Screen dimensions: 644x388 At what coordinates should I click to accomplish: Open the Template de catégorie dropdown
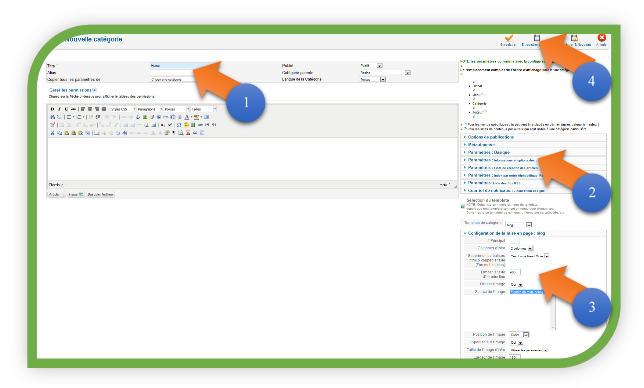[519, 225]
